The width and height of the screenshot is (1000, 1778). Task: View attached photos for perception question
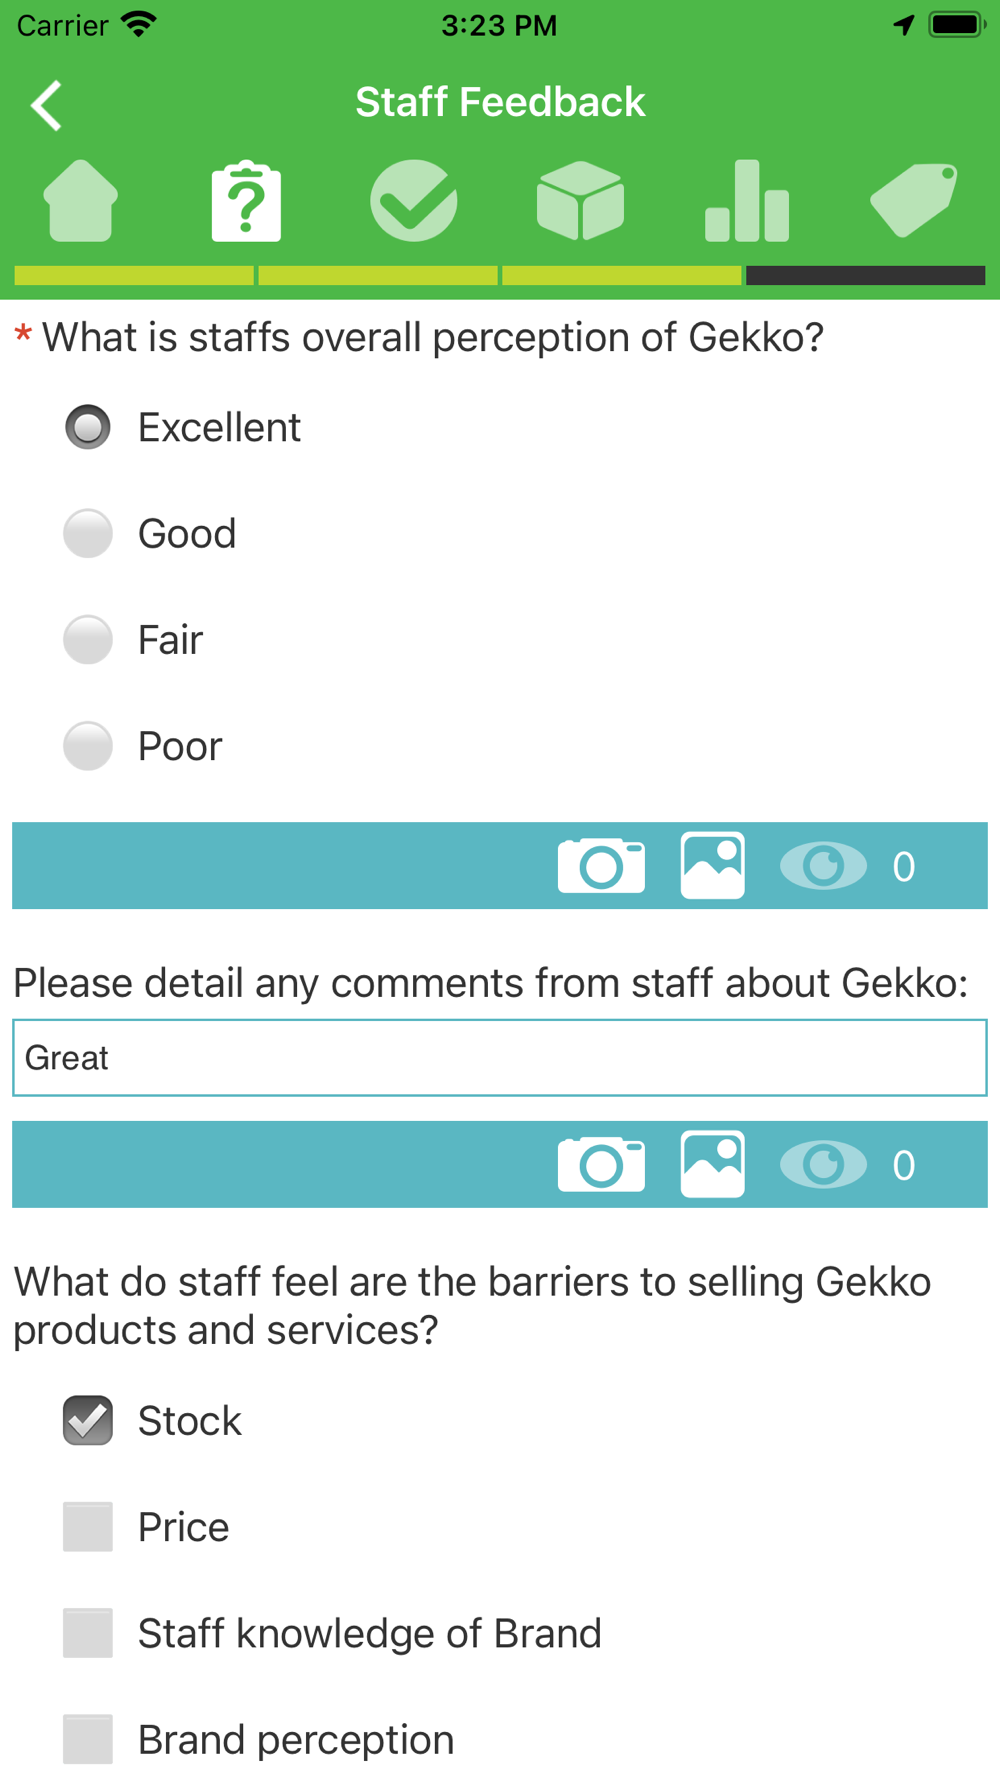823,866
